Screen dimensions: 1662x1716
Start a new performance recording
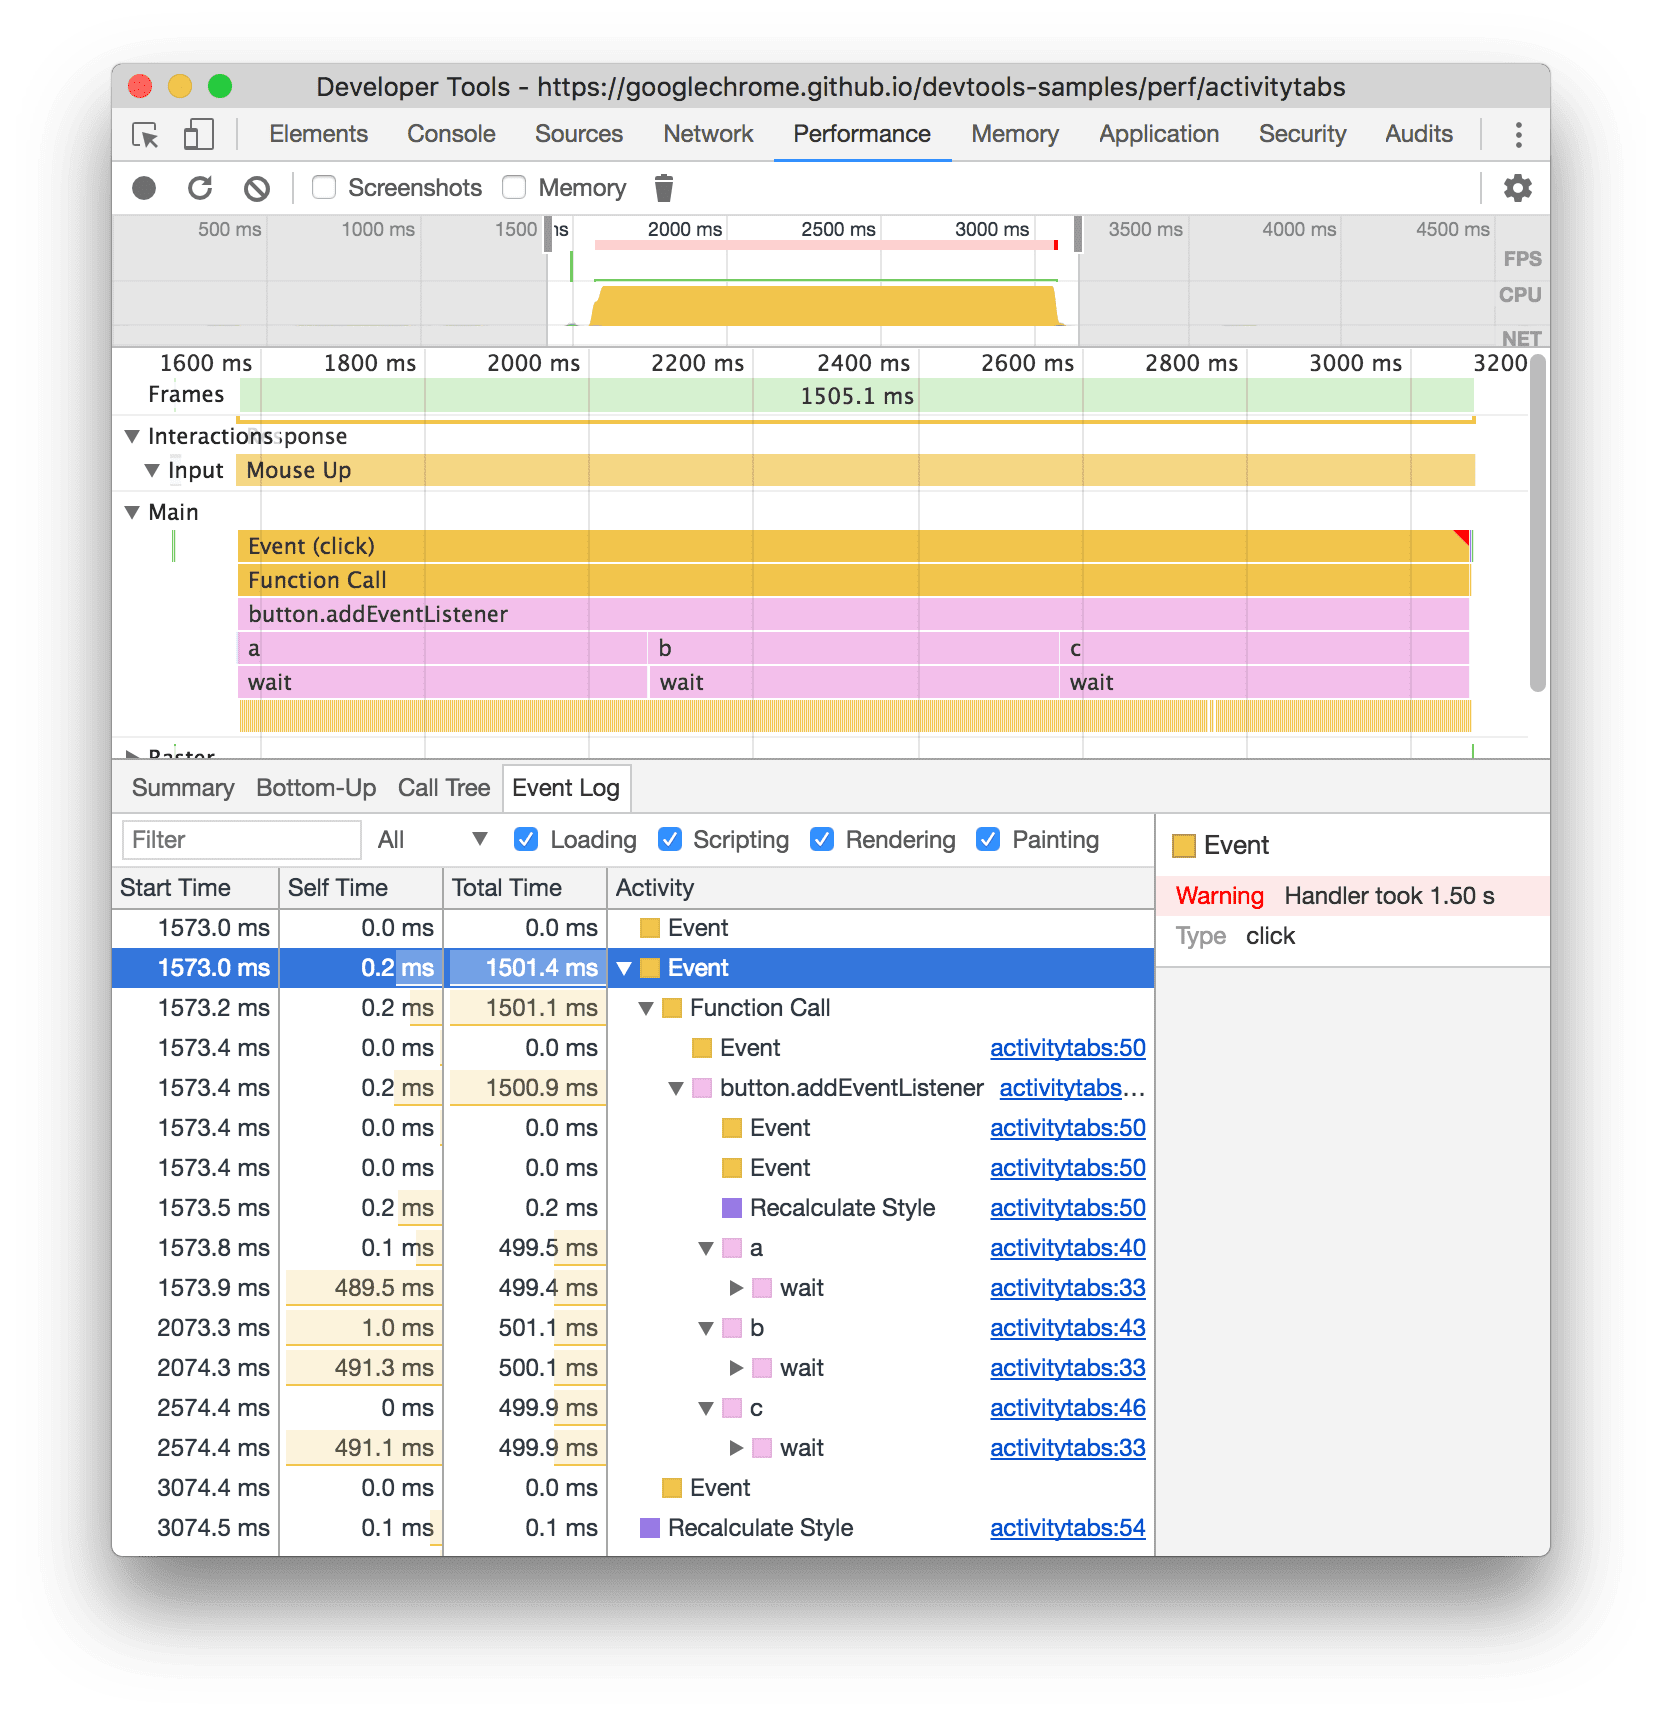[x=143, y=188]
